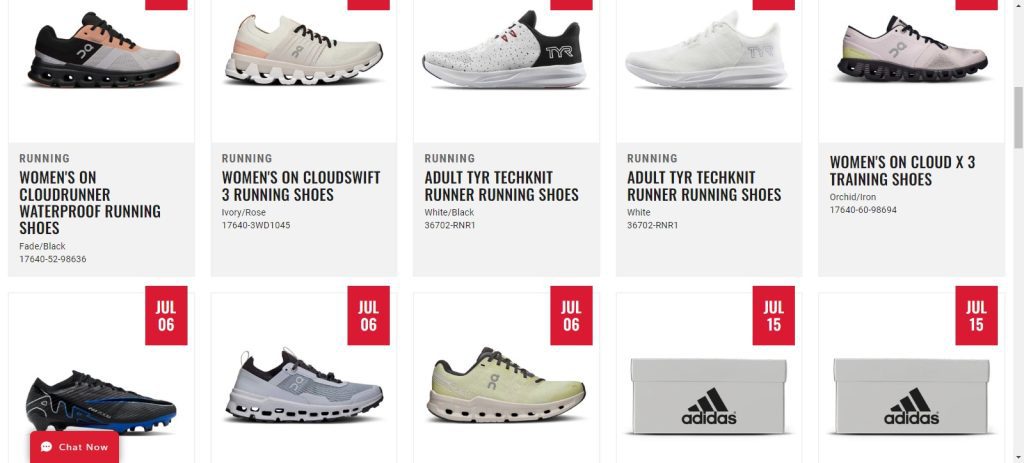The height and width of the screenshot is (463, 1024).
Task: Open the black and blue soccer cleat image
Action: 101,402
